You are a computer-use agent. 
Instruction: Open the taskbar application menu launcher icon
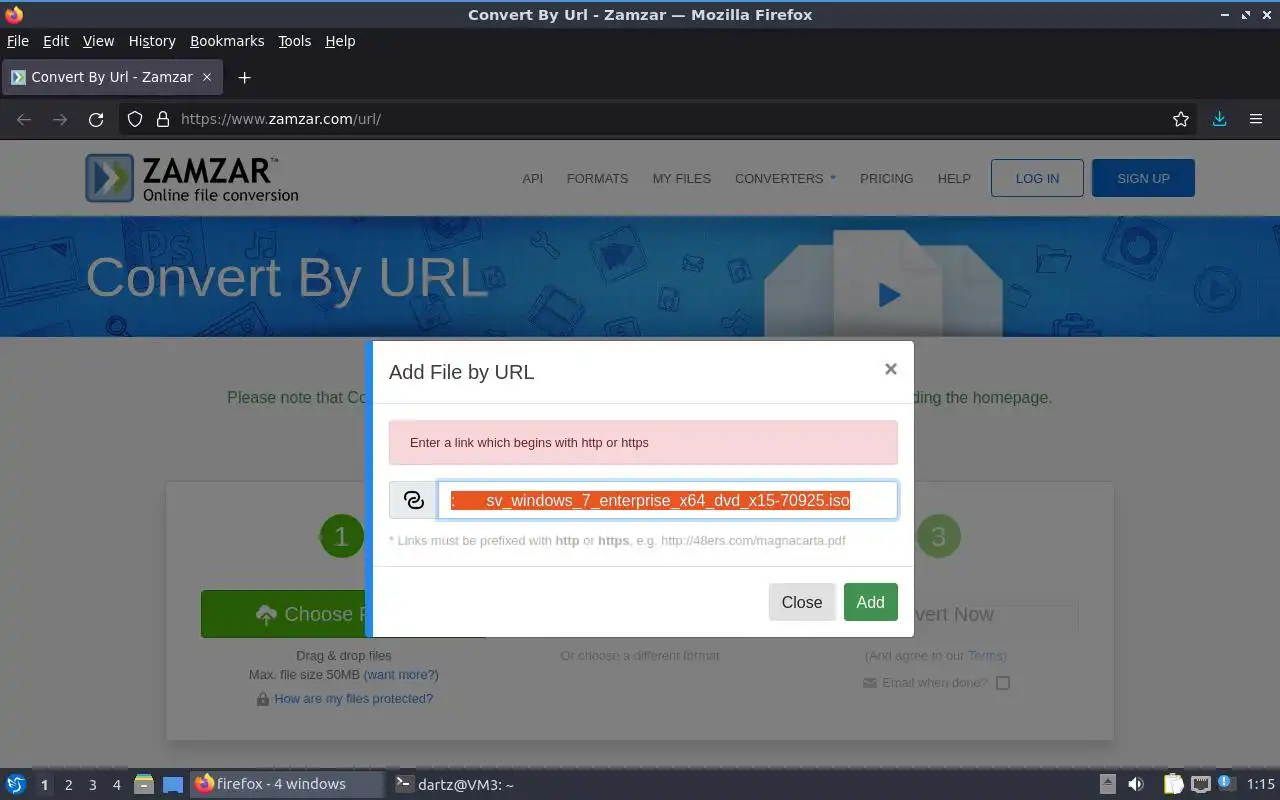[15, 784]
